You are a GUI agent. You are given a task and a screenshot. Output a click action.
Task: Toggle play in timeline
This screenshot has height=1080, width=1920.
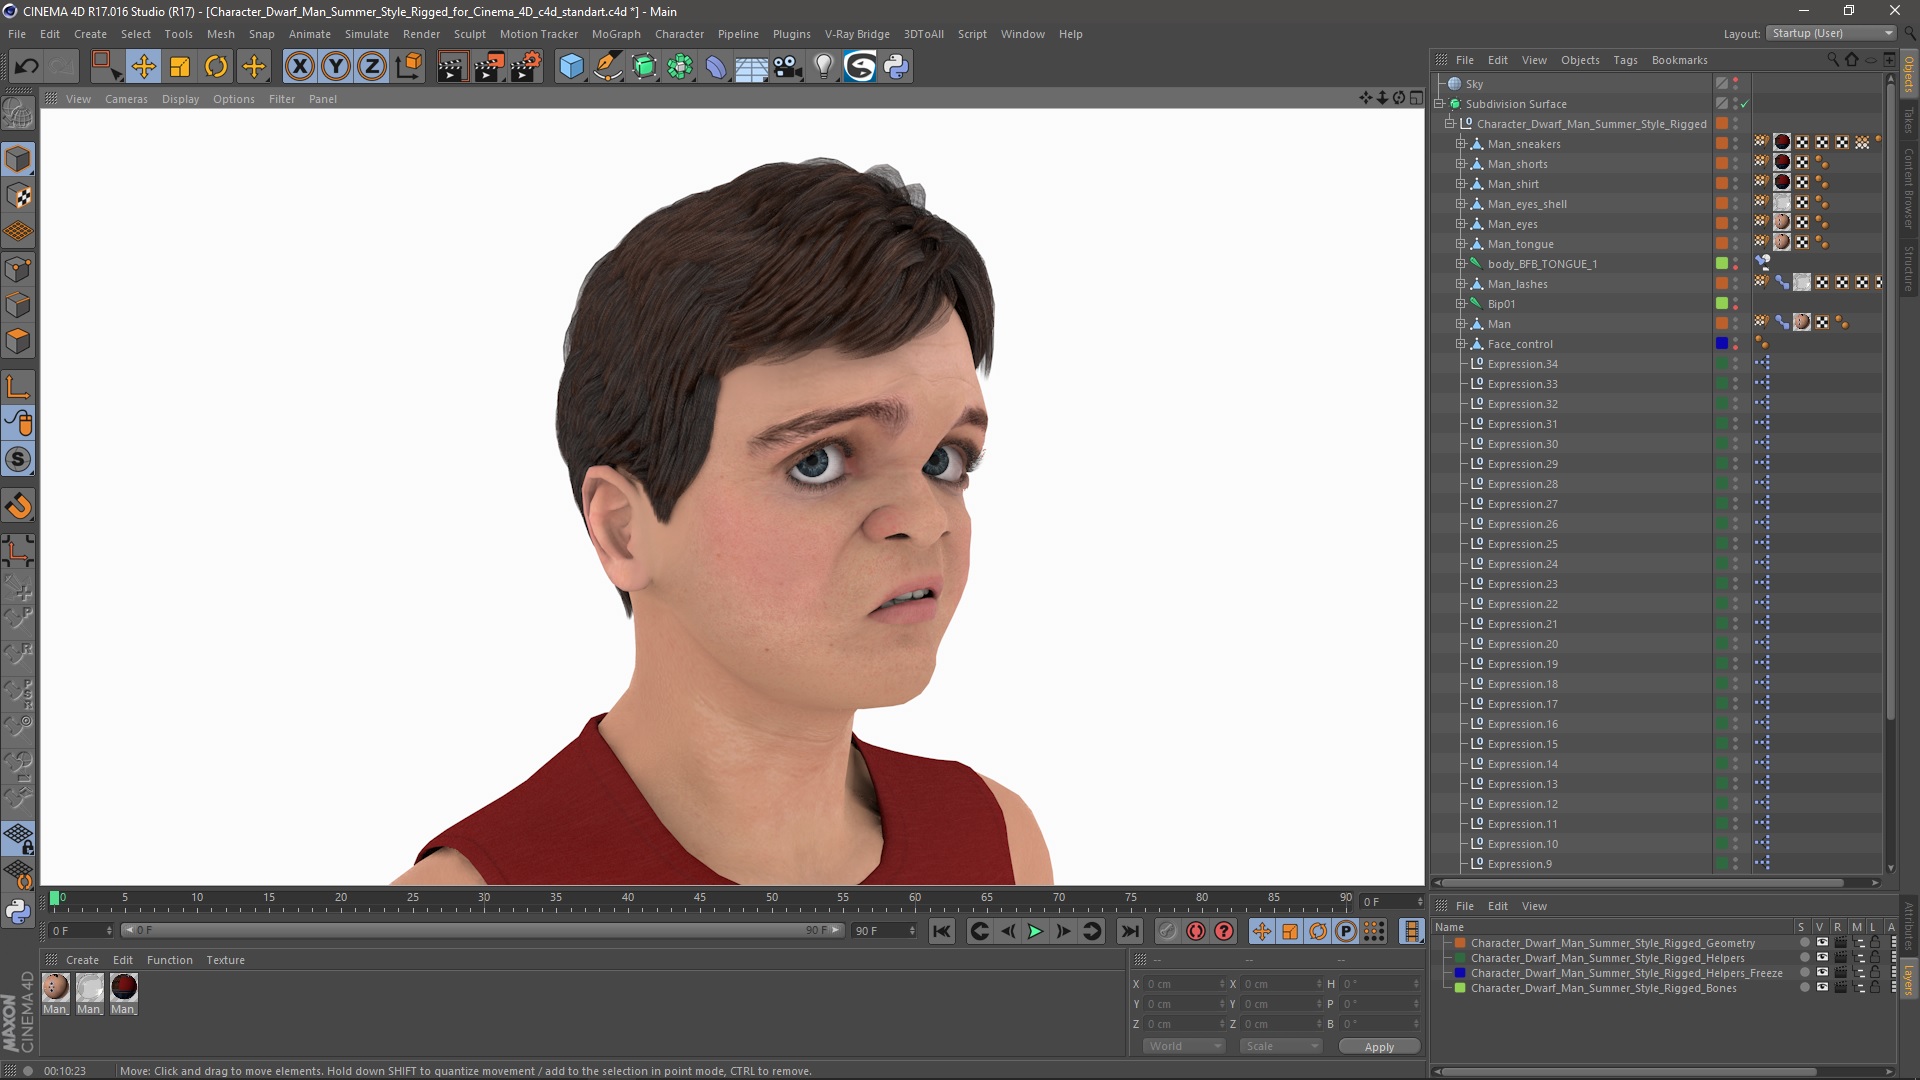[1036, 931]
